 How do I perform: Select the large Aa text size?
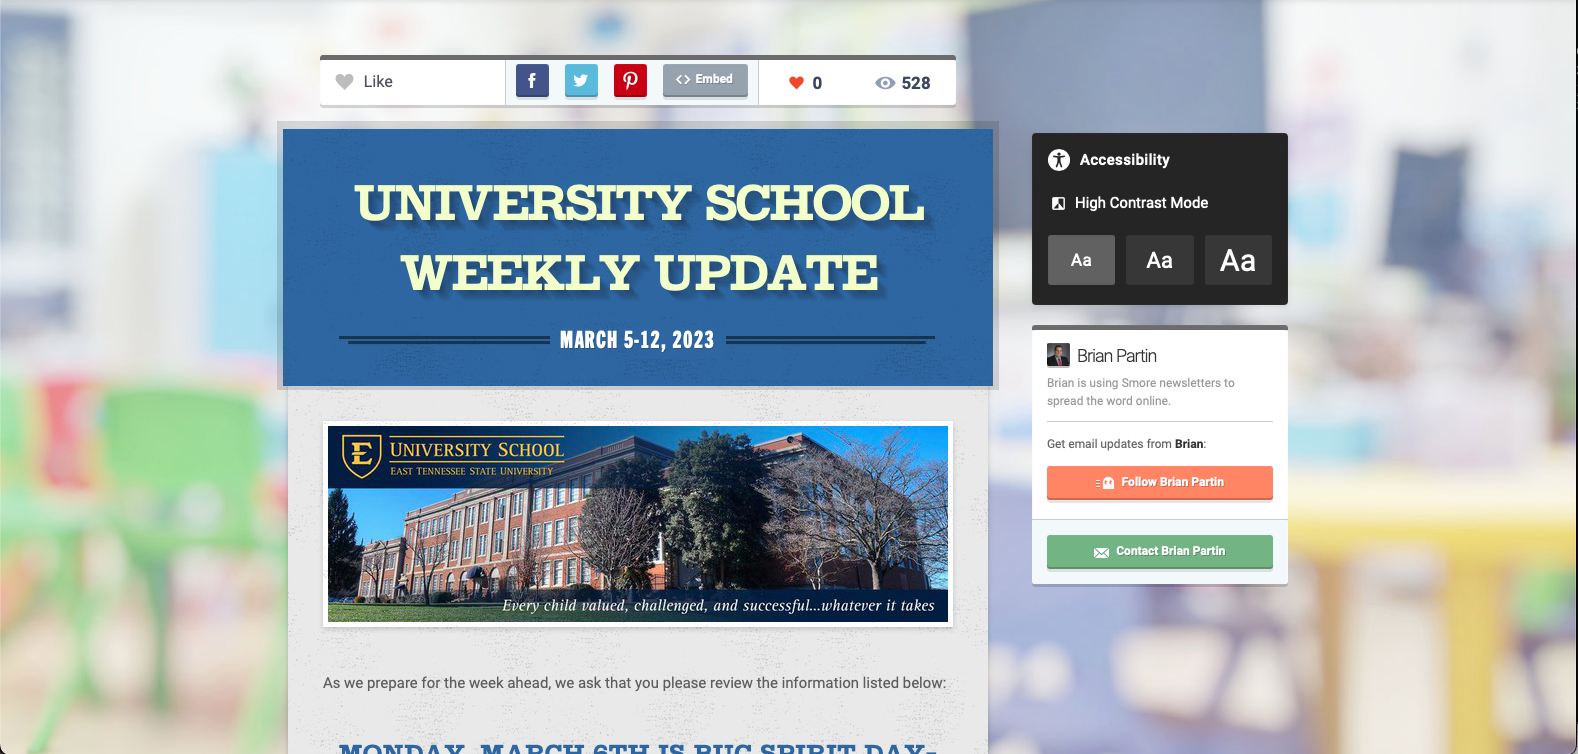(1238, 260)
